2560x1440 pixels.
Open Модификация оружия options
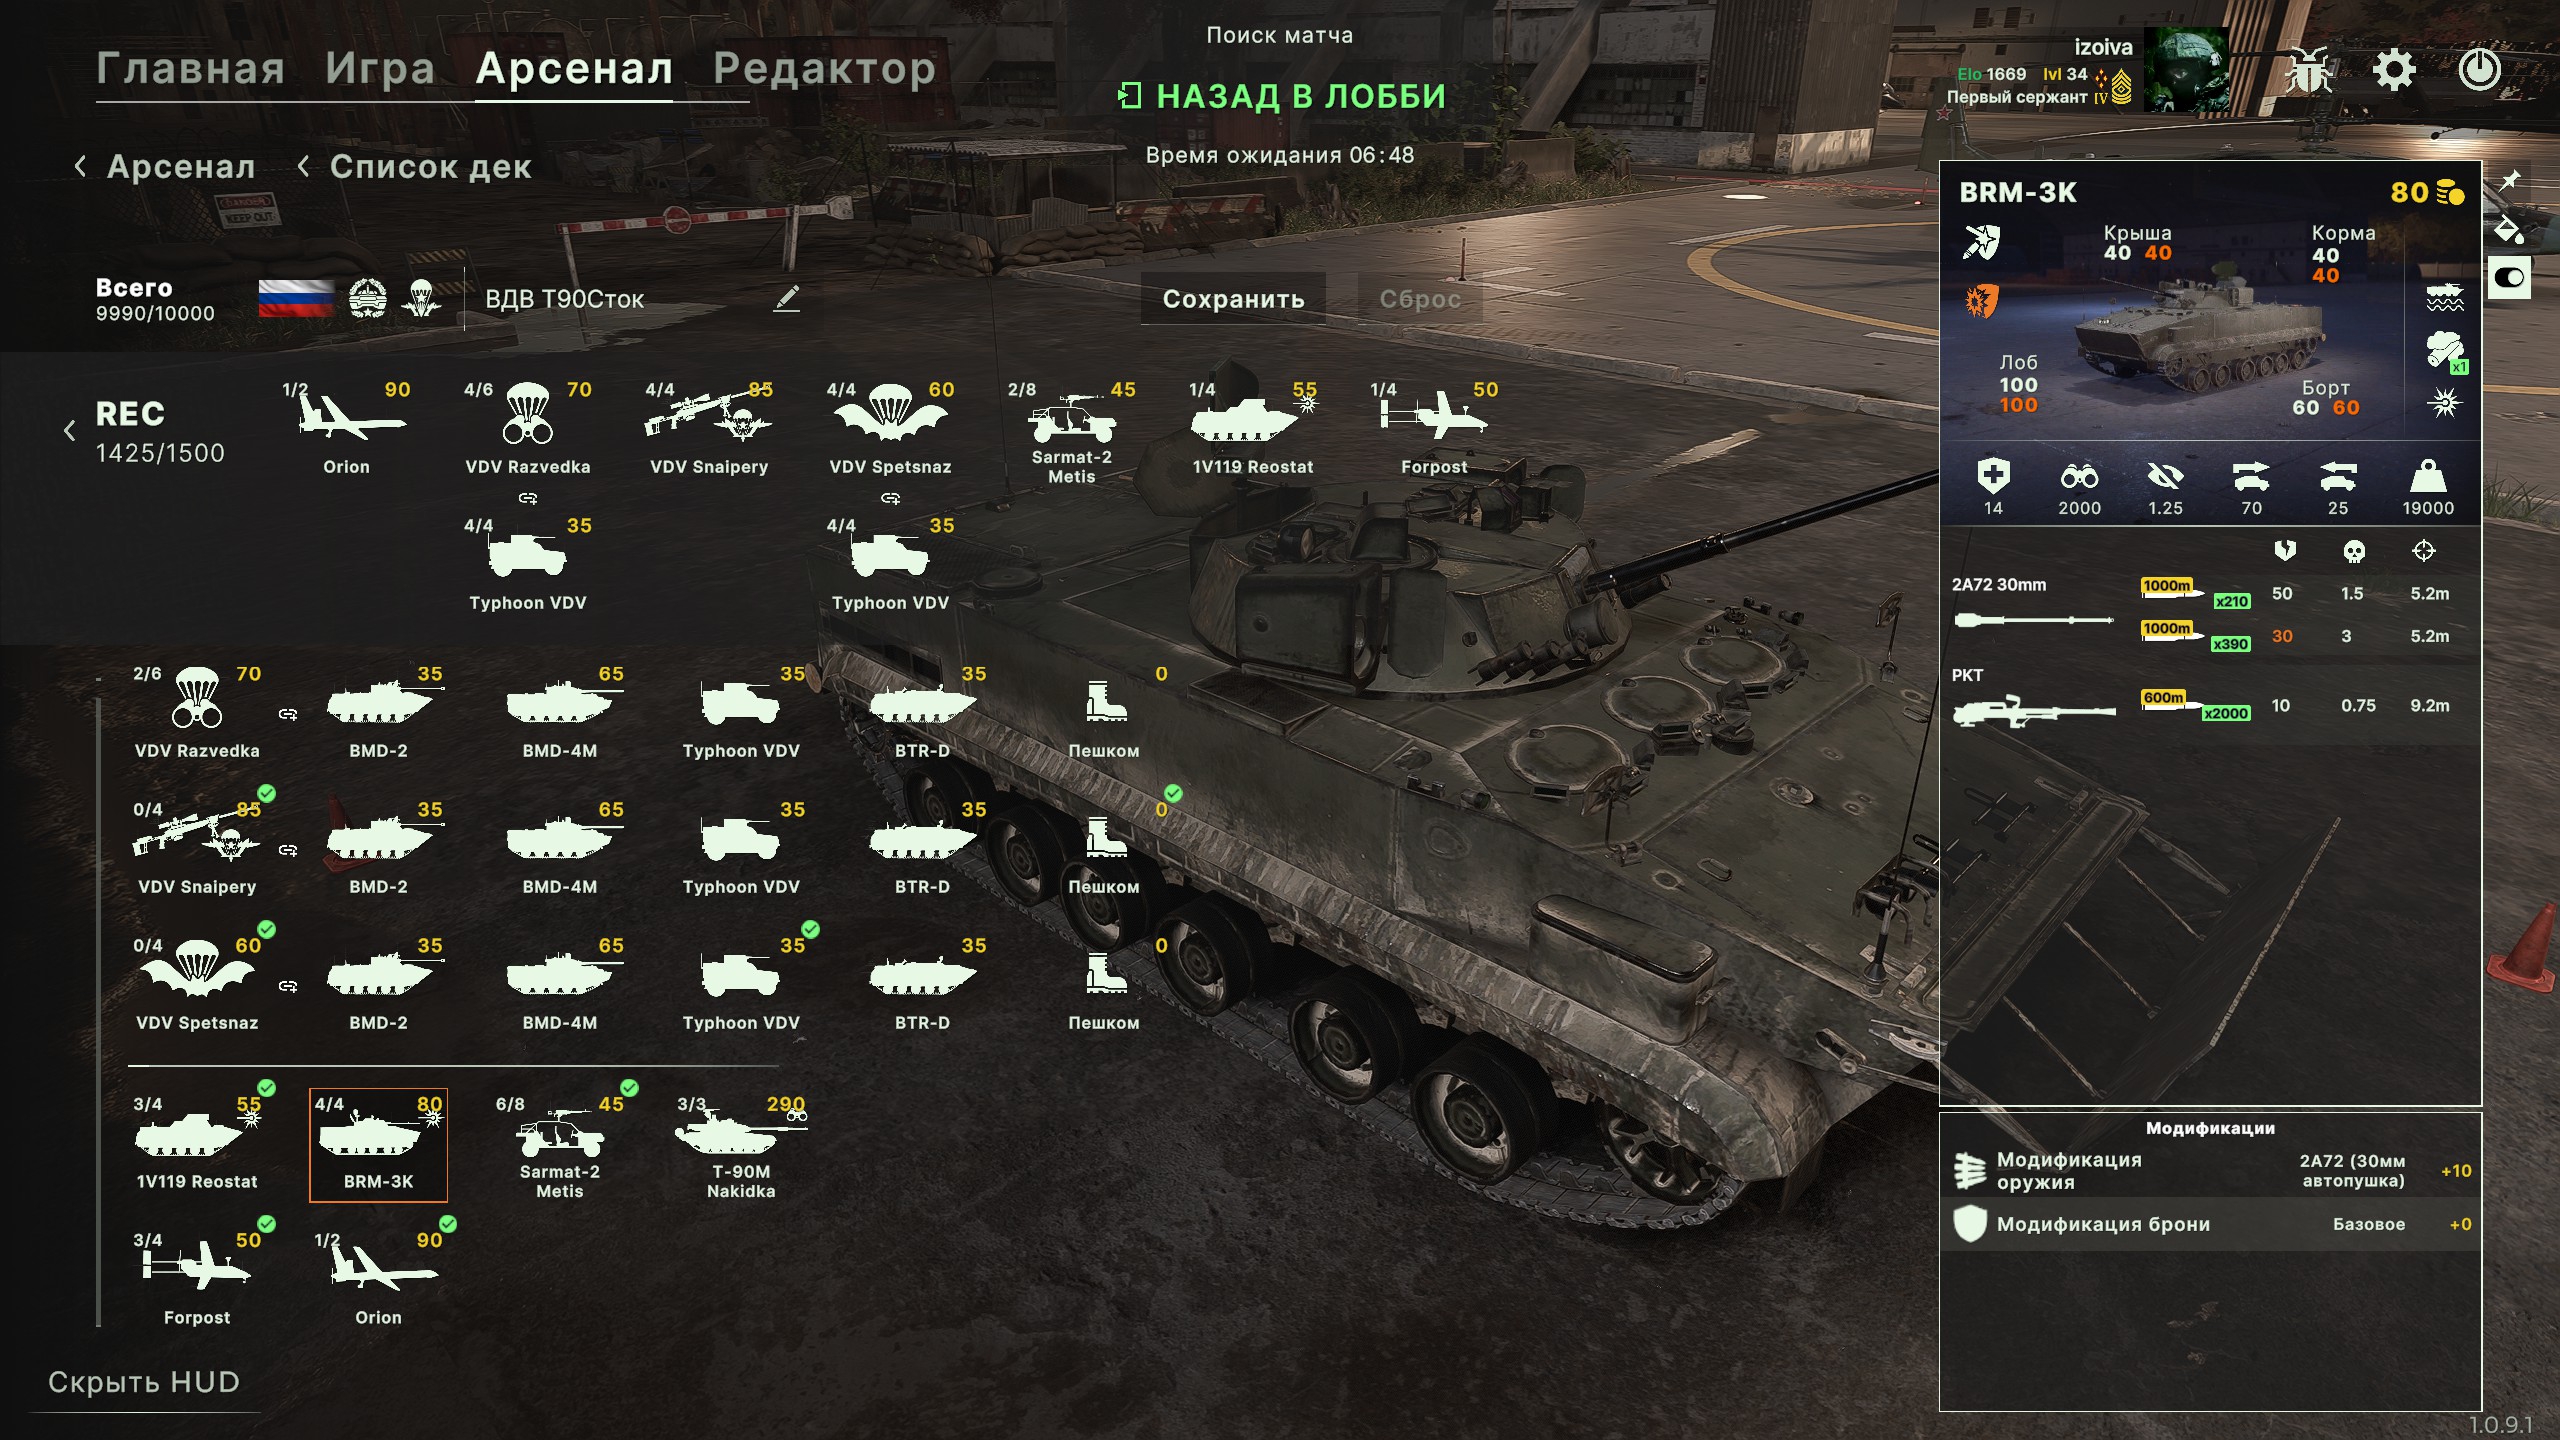pos(2210,1171)
